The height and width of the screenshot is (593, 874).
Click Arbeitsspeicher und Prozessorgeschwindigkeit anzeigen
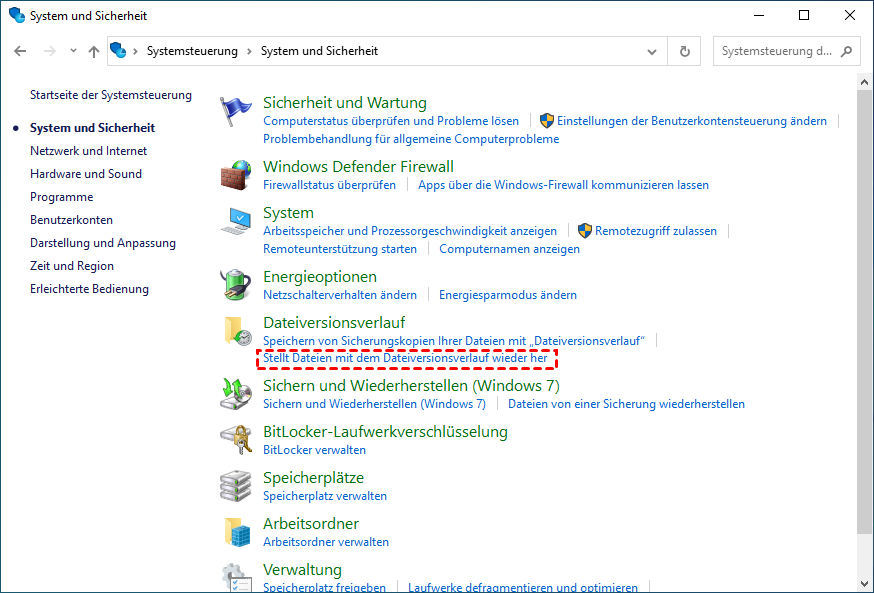tap(410, 231)
